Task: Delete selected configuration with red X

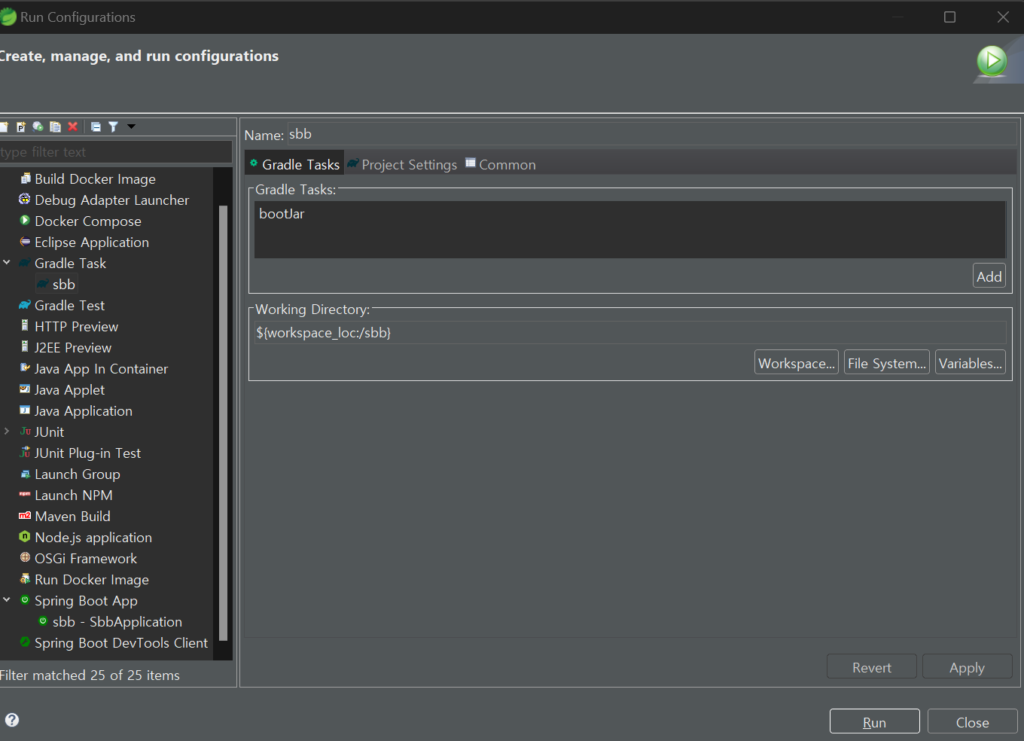Action: point(72,127)
